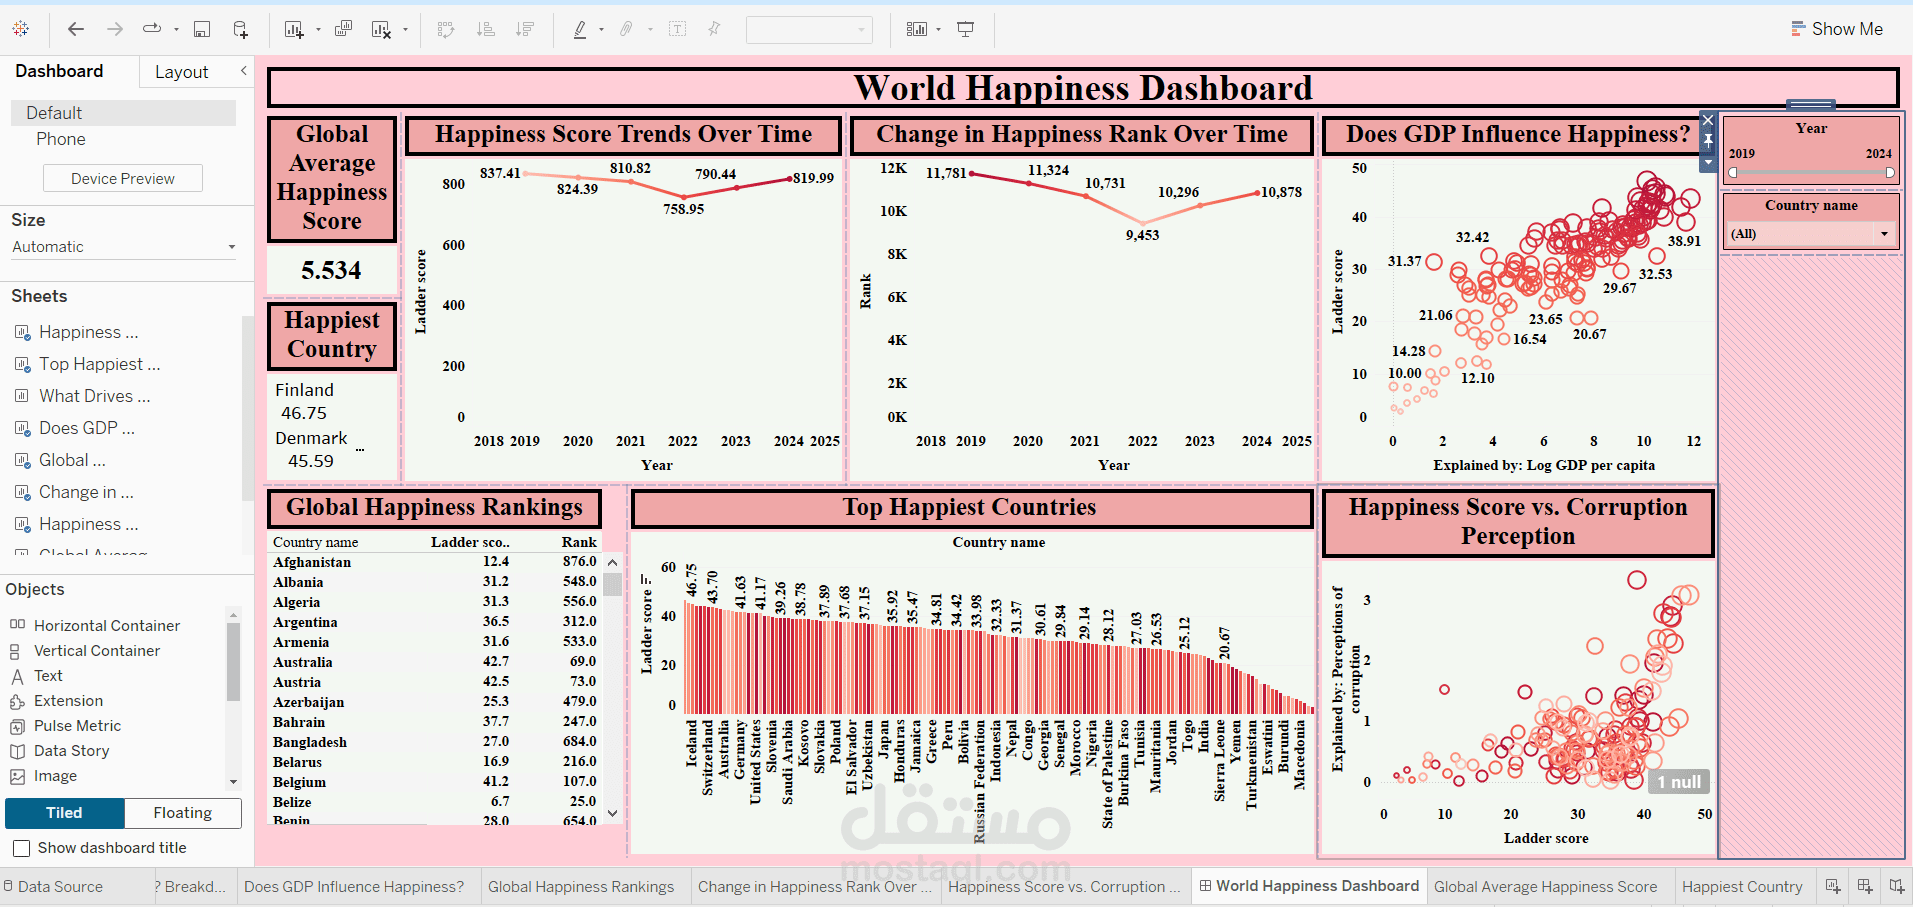Open the selected container's More Options arrow
This screenshot has width=1913, height=907.
click(1709, 161)
